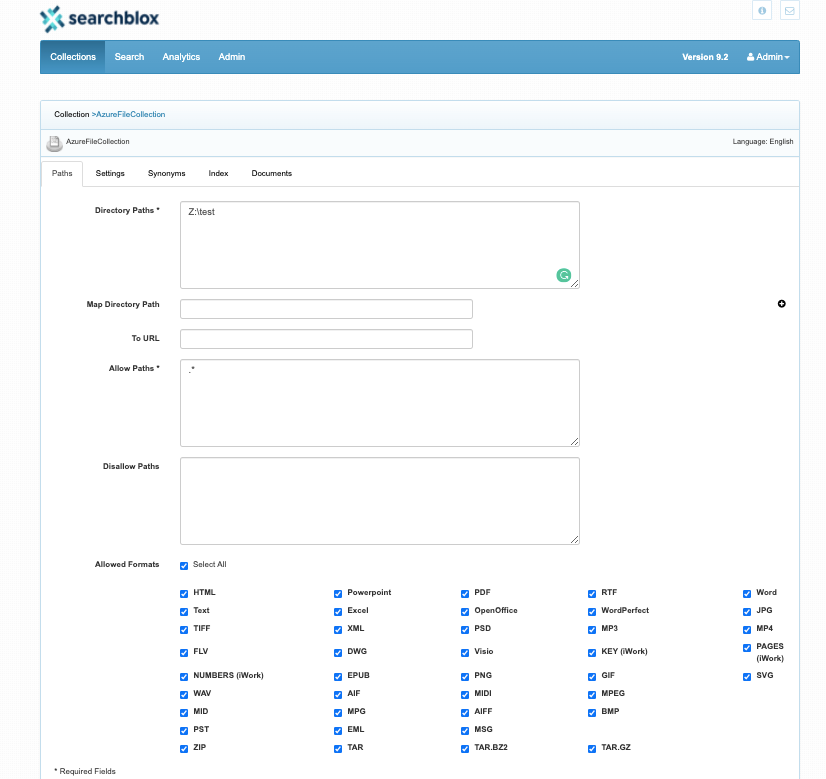The height and width of the screenshot is (779, 826).
Task: Click the info icon at top right
Action: point(762,11)
